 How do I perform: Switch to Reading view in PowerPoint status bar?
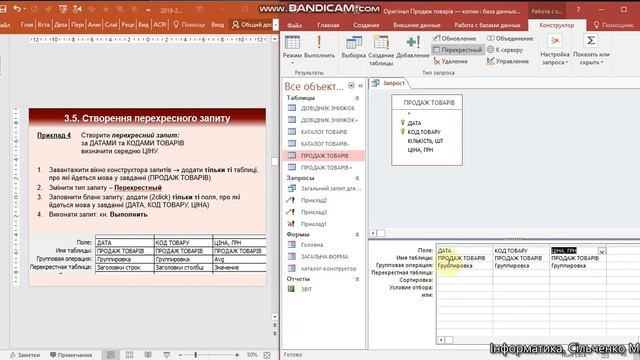(148, 355)
